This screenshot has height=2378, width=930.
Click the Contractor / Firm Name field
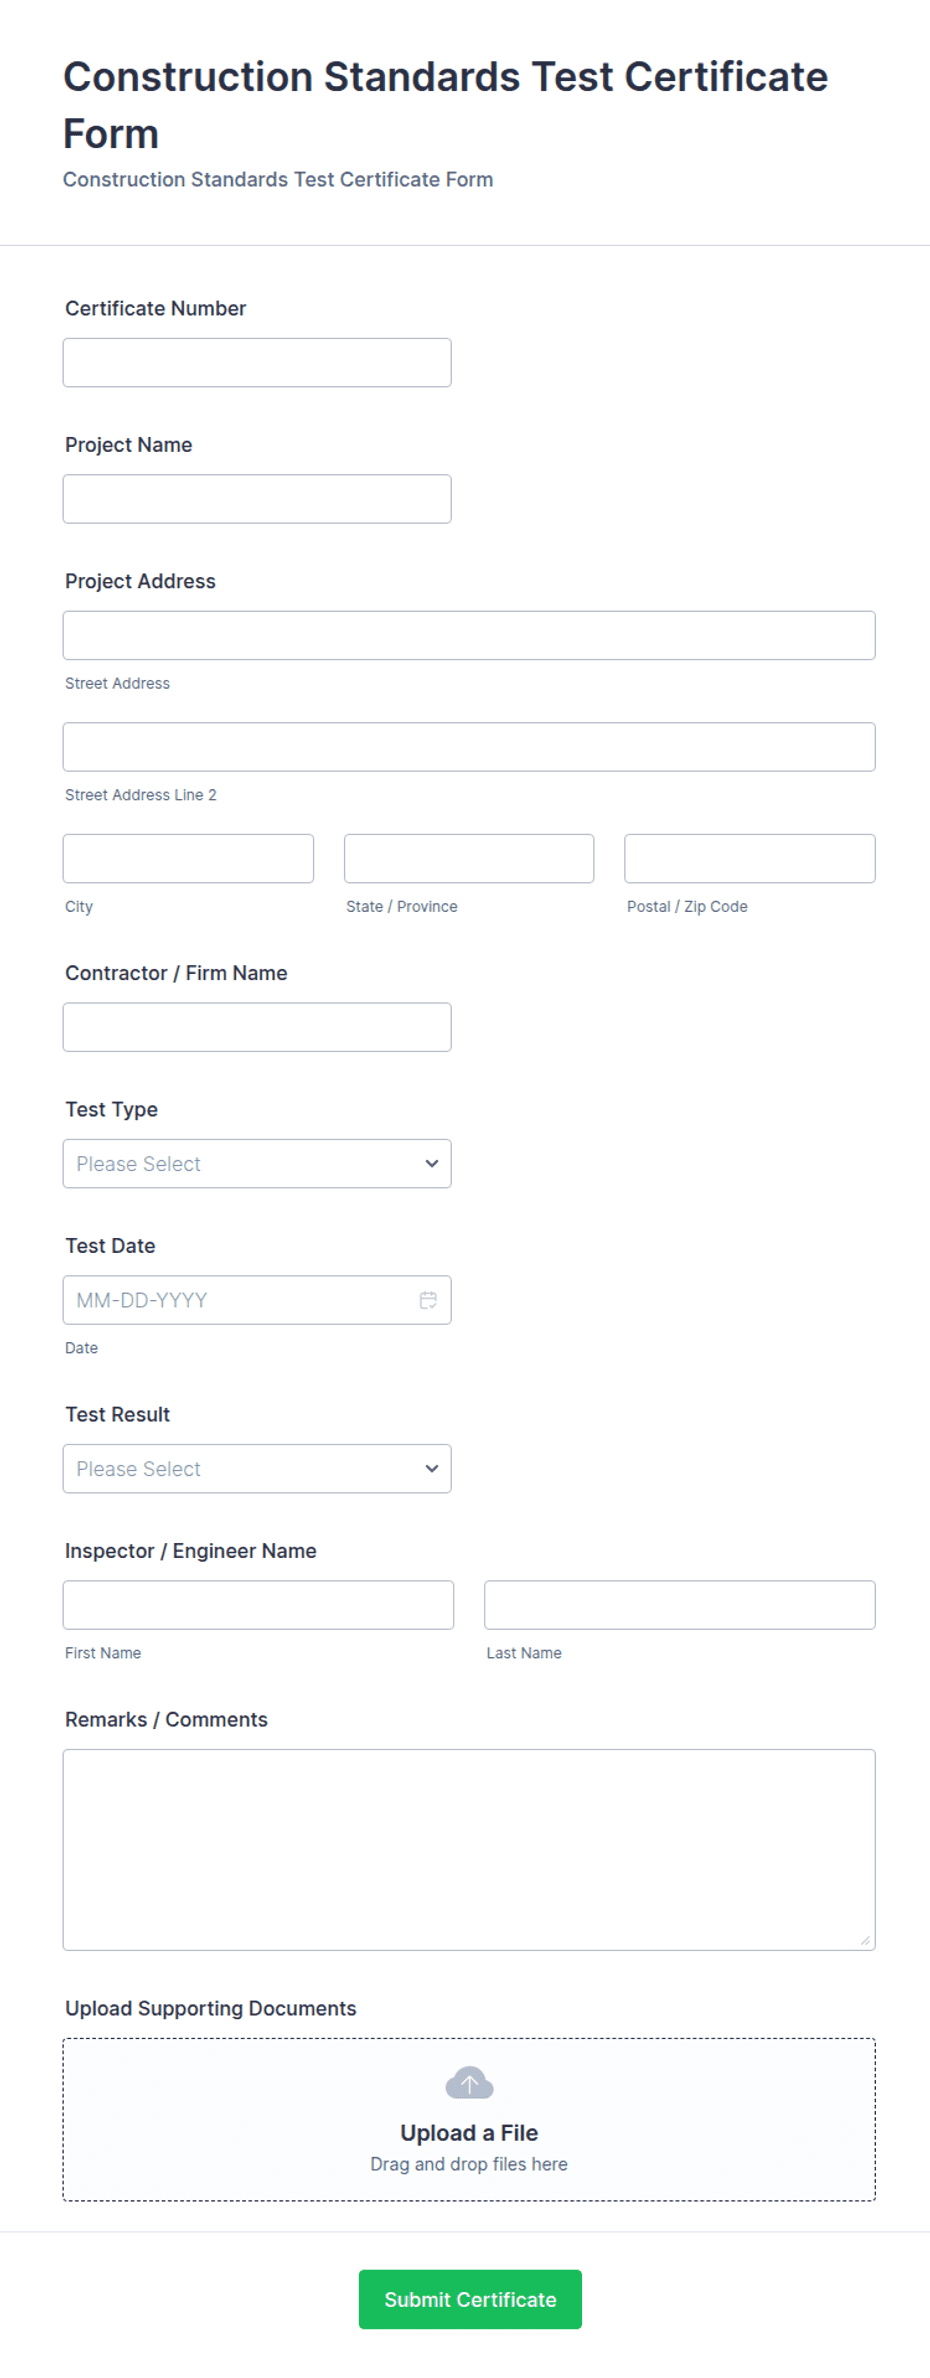tap(257, 1027)
